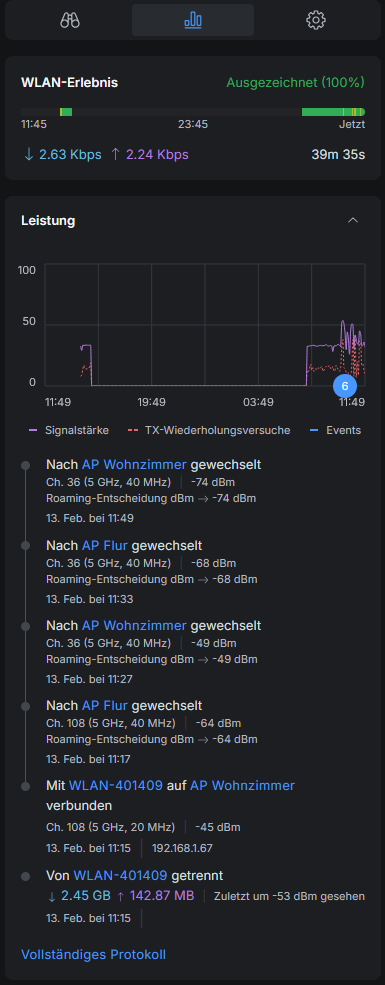The width and height of the screenshot is (385, 985).
Task: Click the WLAN-Erlebnis timeline bar
Action: (193, 112)
